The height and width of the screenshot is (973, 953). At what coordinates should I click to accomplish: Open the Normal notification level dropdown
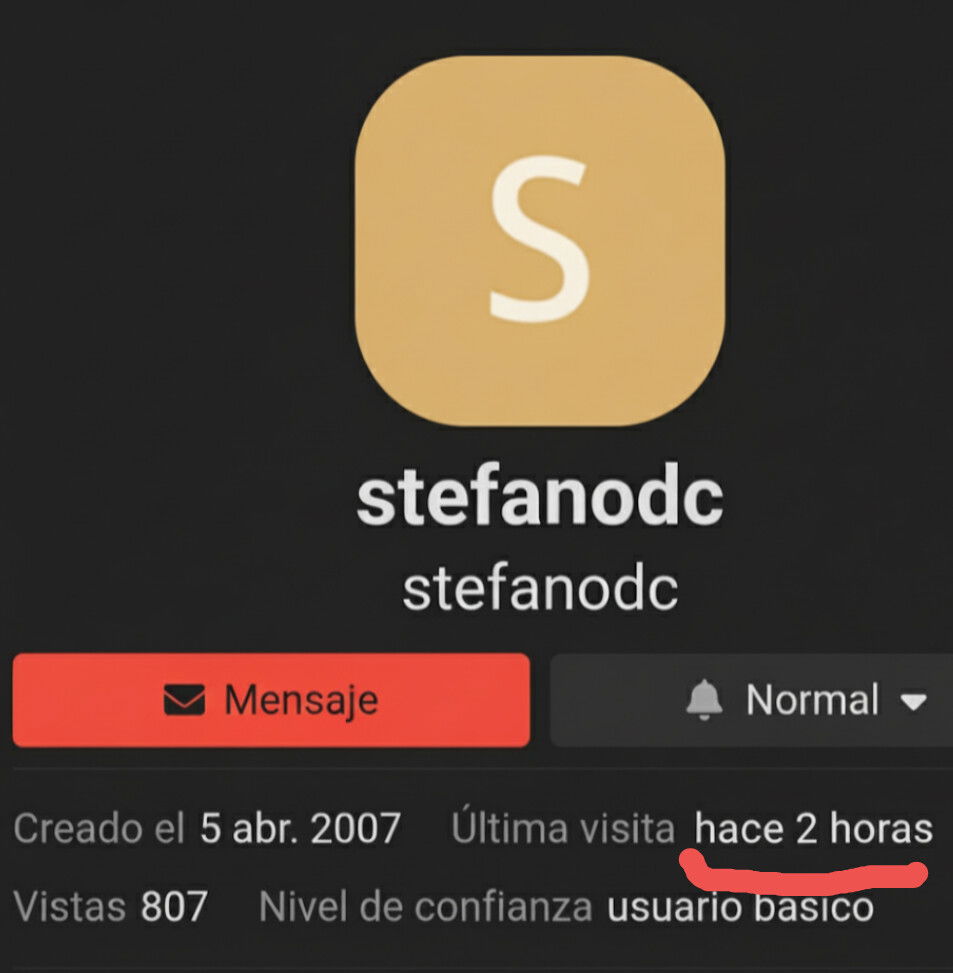point(751,700)
